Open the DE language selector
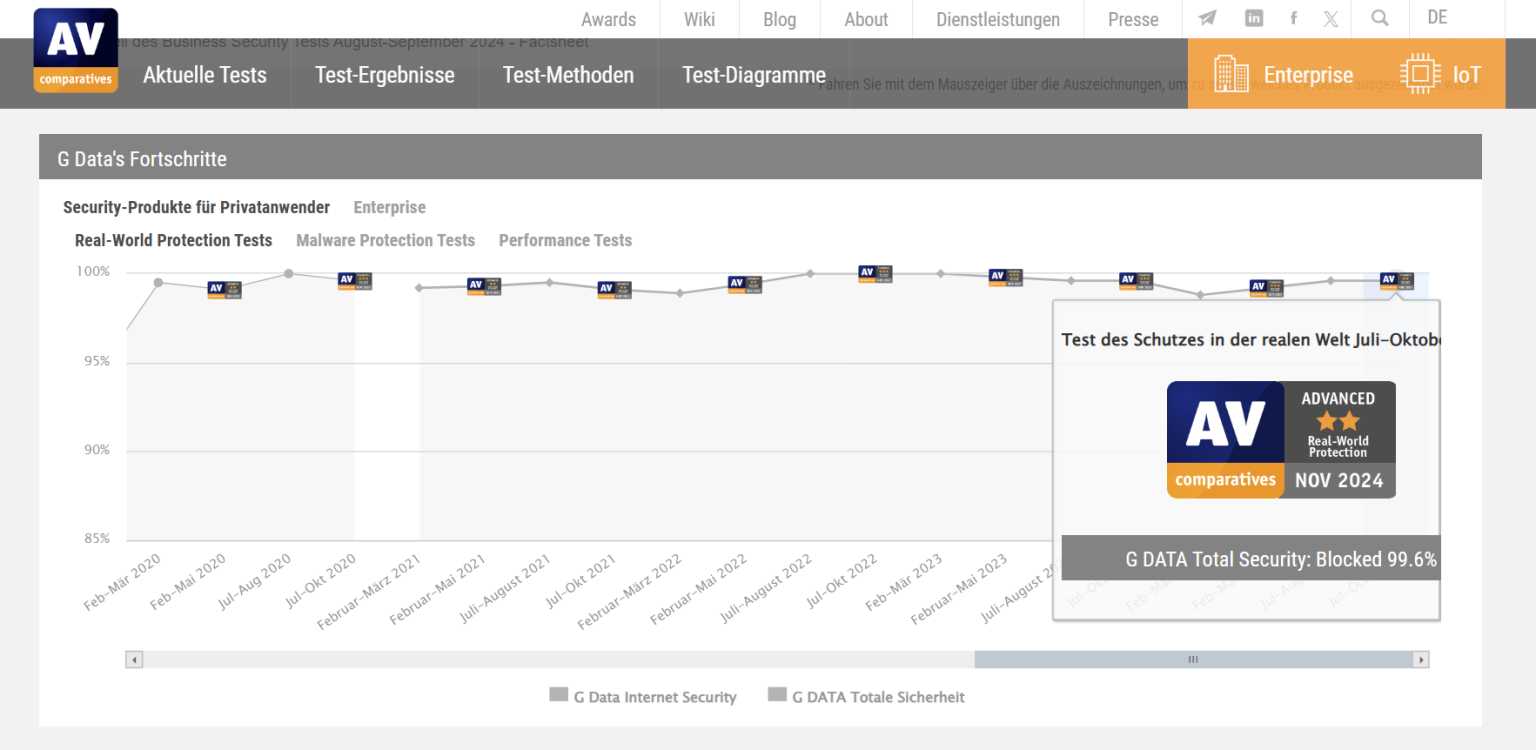The width and height of the screenshot is (1536, 750). coord(1437,18)
